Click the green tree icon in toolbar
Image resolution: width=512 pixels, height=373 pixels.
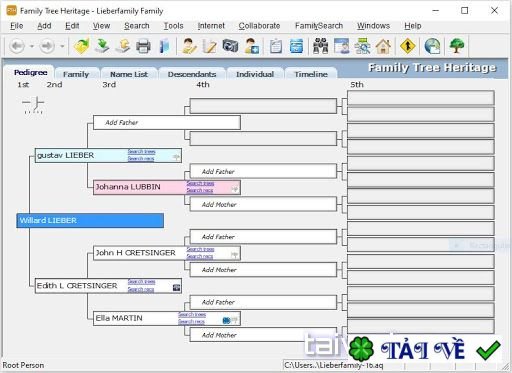coord(457,46)
